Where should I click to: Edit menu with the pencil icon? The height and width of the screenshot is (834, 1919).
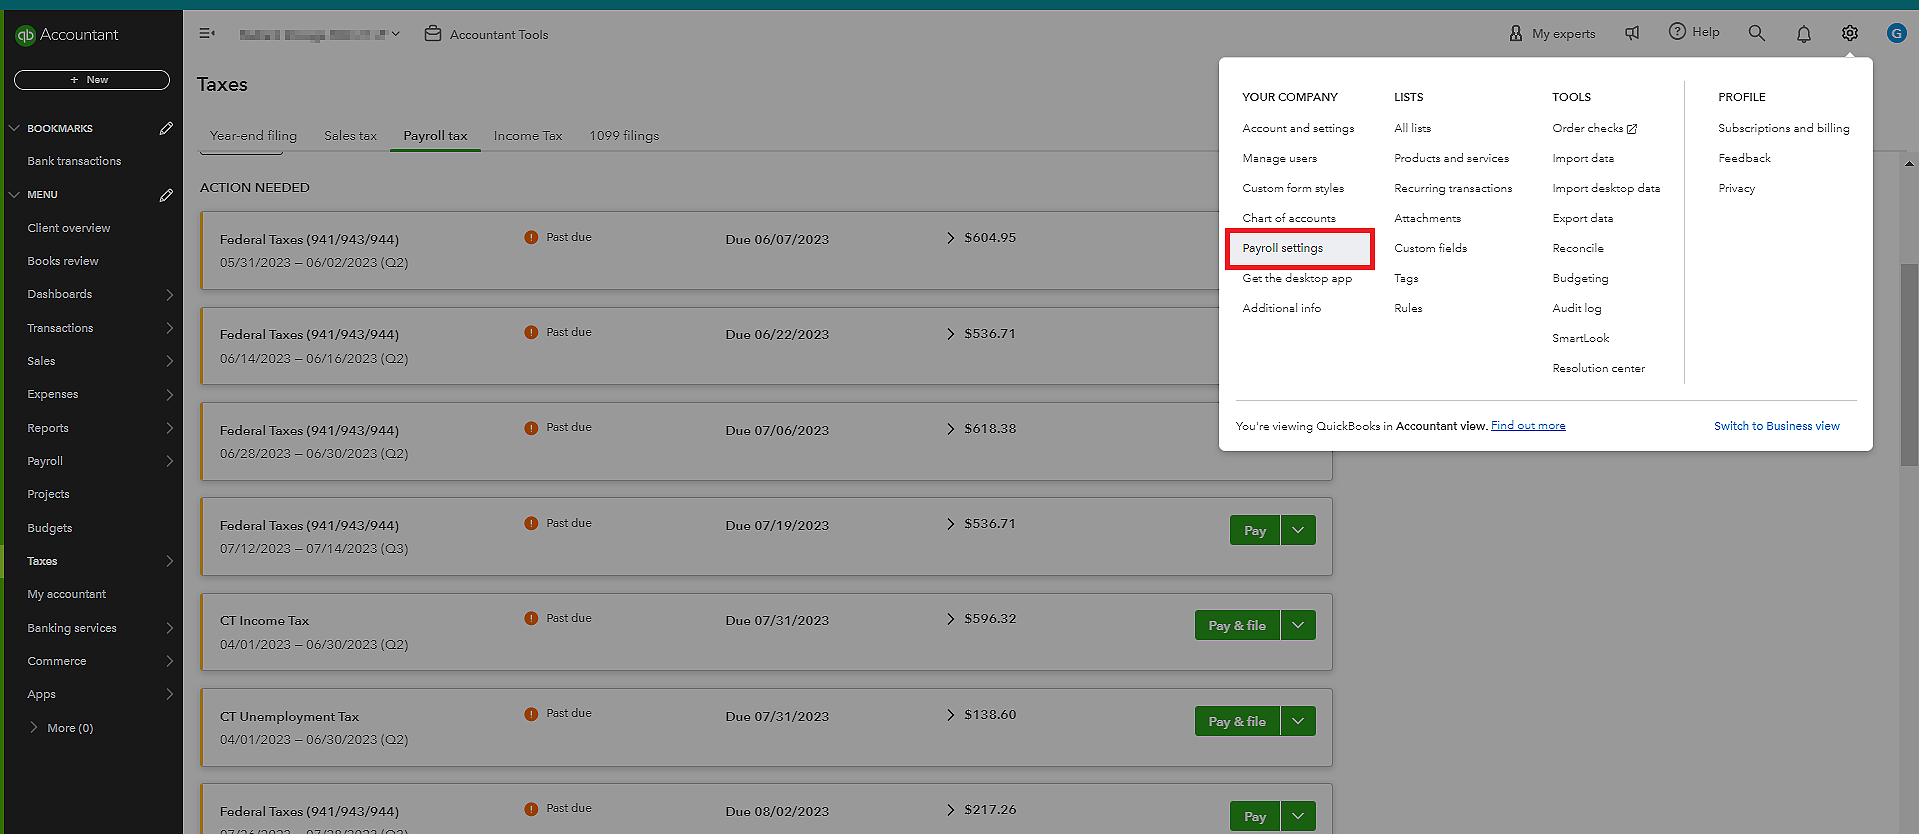(x=166, y=195)
